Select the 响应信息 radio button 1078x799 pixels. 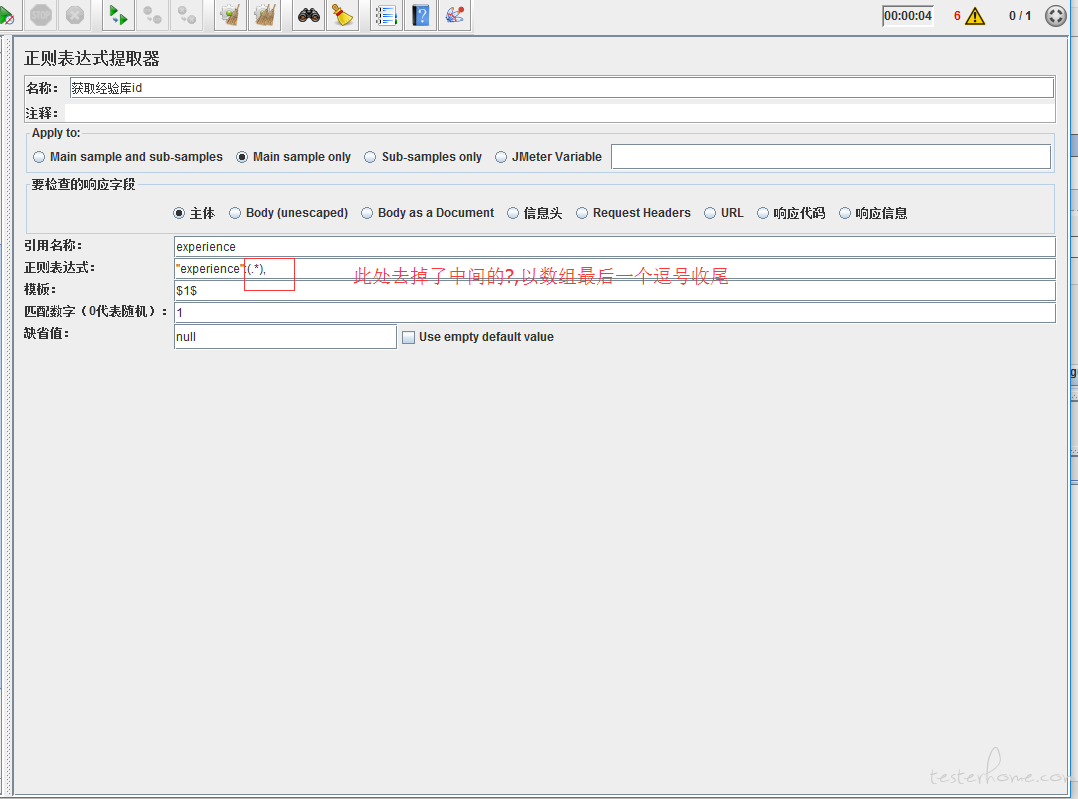tap(845, 213)
